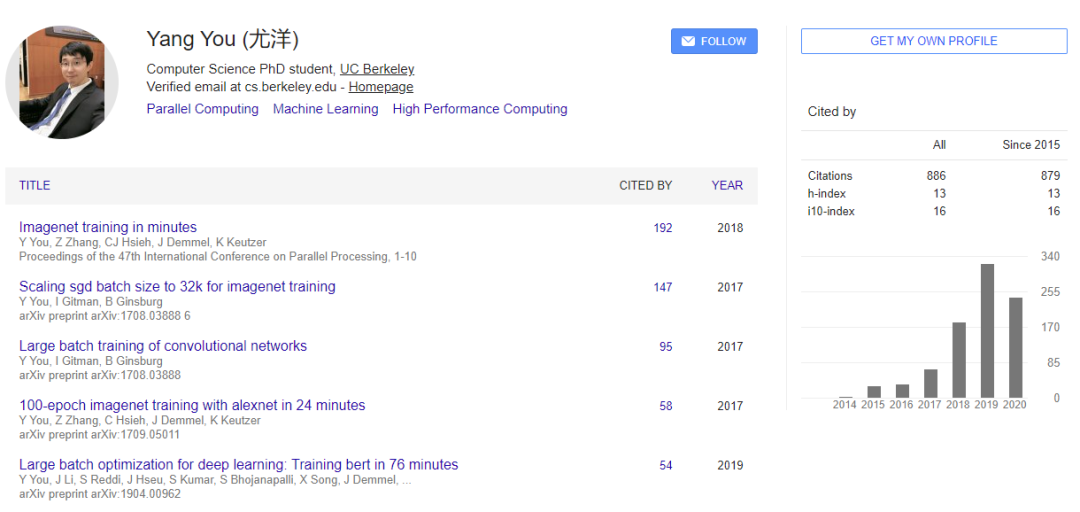Select the Parallel Computing interest tag
Viewport: 1080px width, 512px height.
(x=202, y=109)
